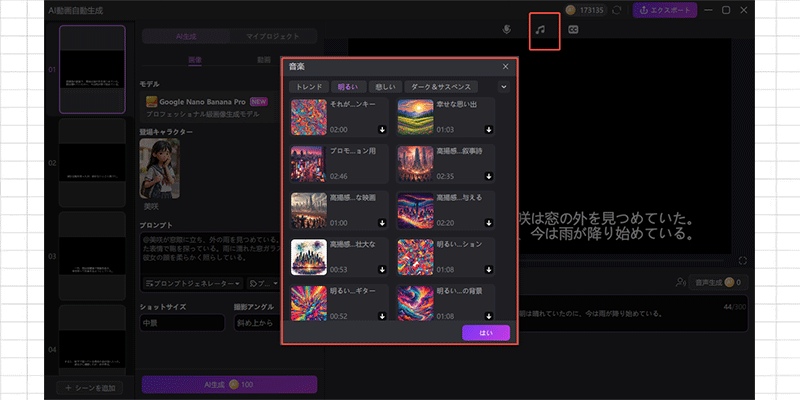This screenshot has height=400, width=800.
Task: Select scene 01 thumbnail
Action: click(92, 69)
